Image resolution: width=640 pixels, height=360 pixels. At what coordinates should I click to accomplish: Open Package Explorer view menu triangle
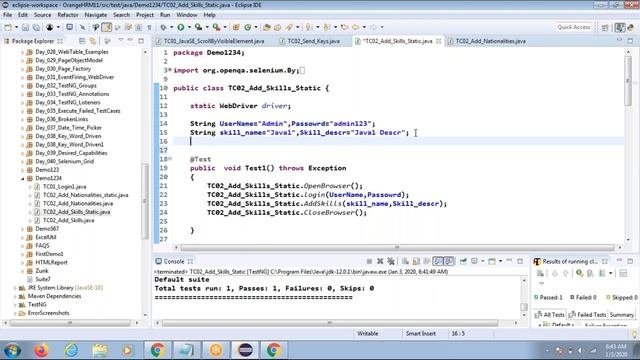[121, 40]
